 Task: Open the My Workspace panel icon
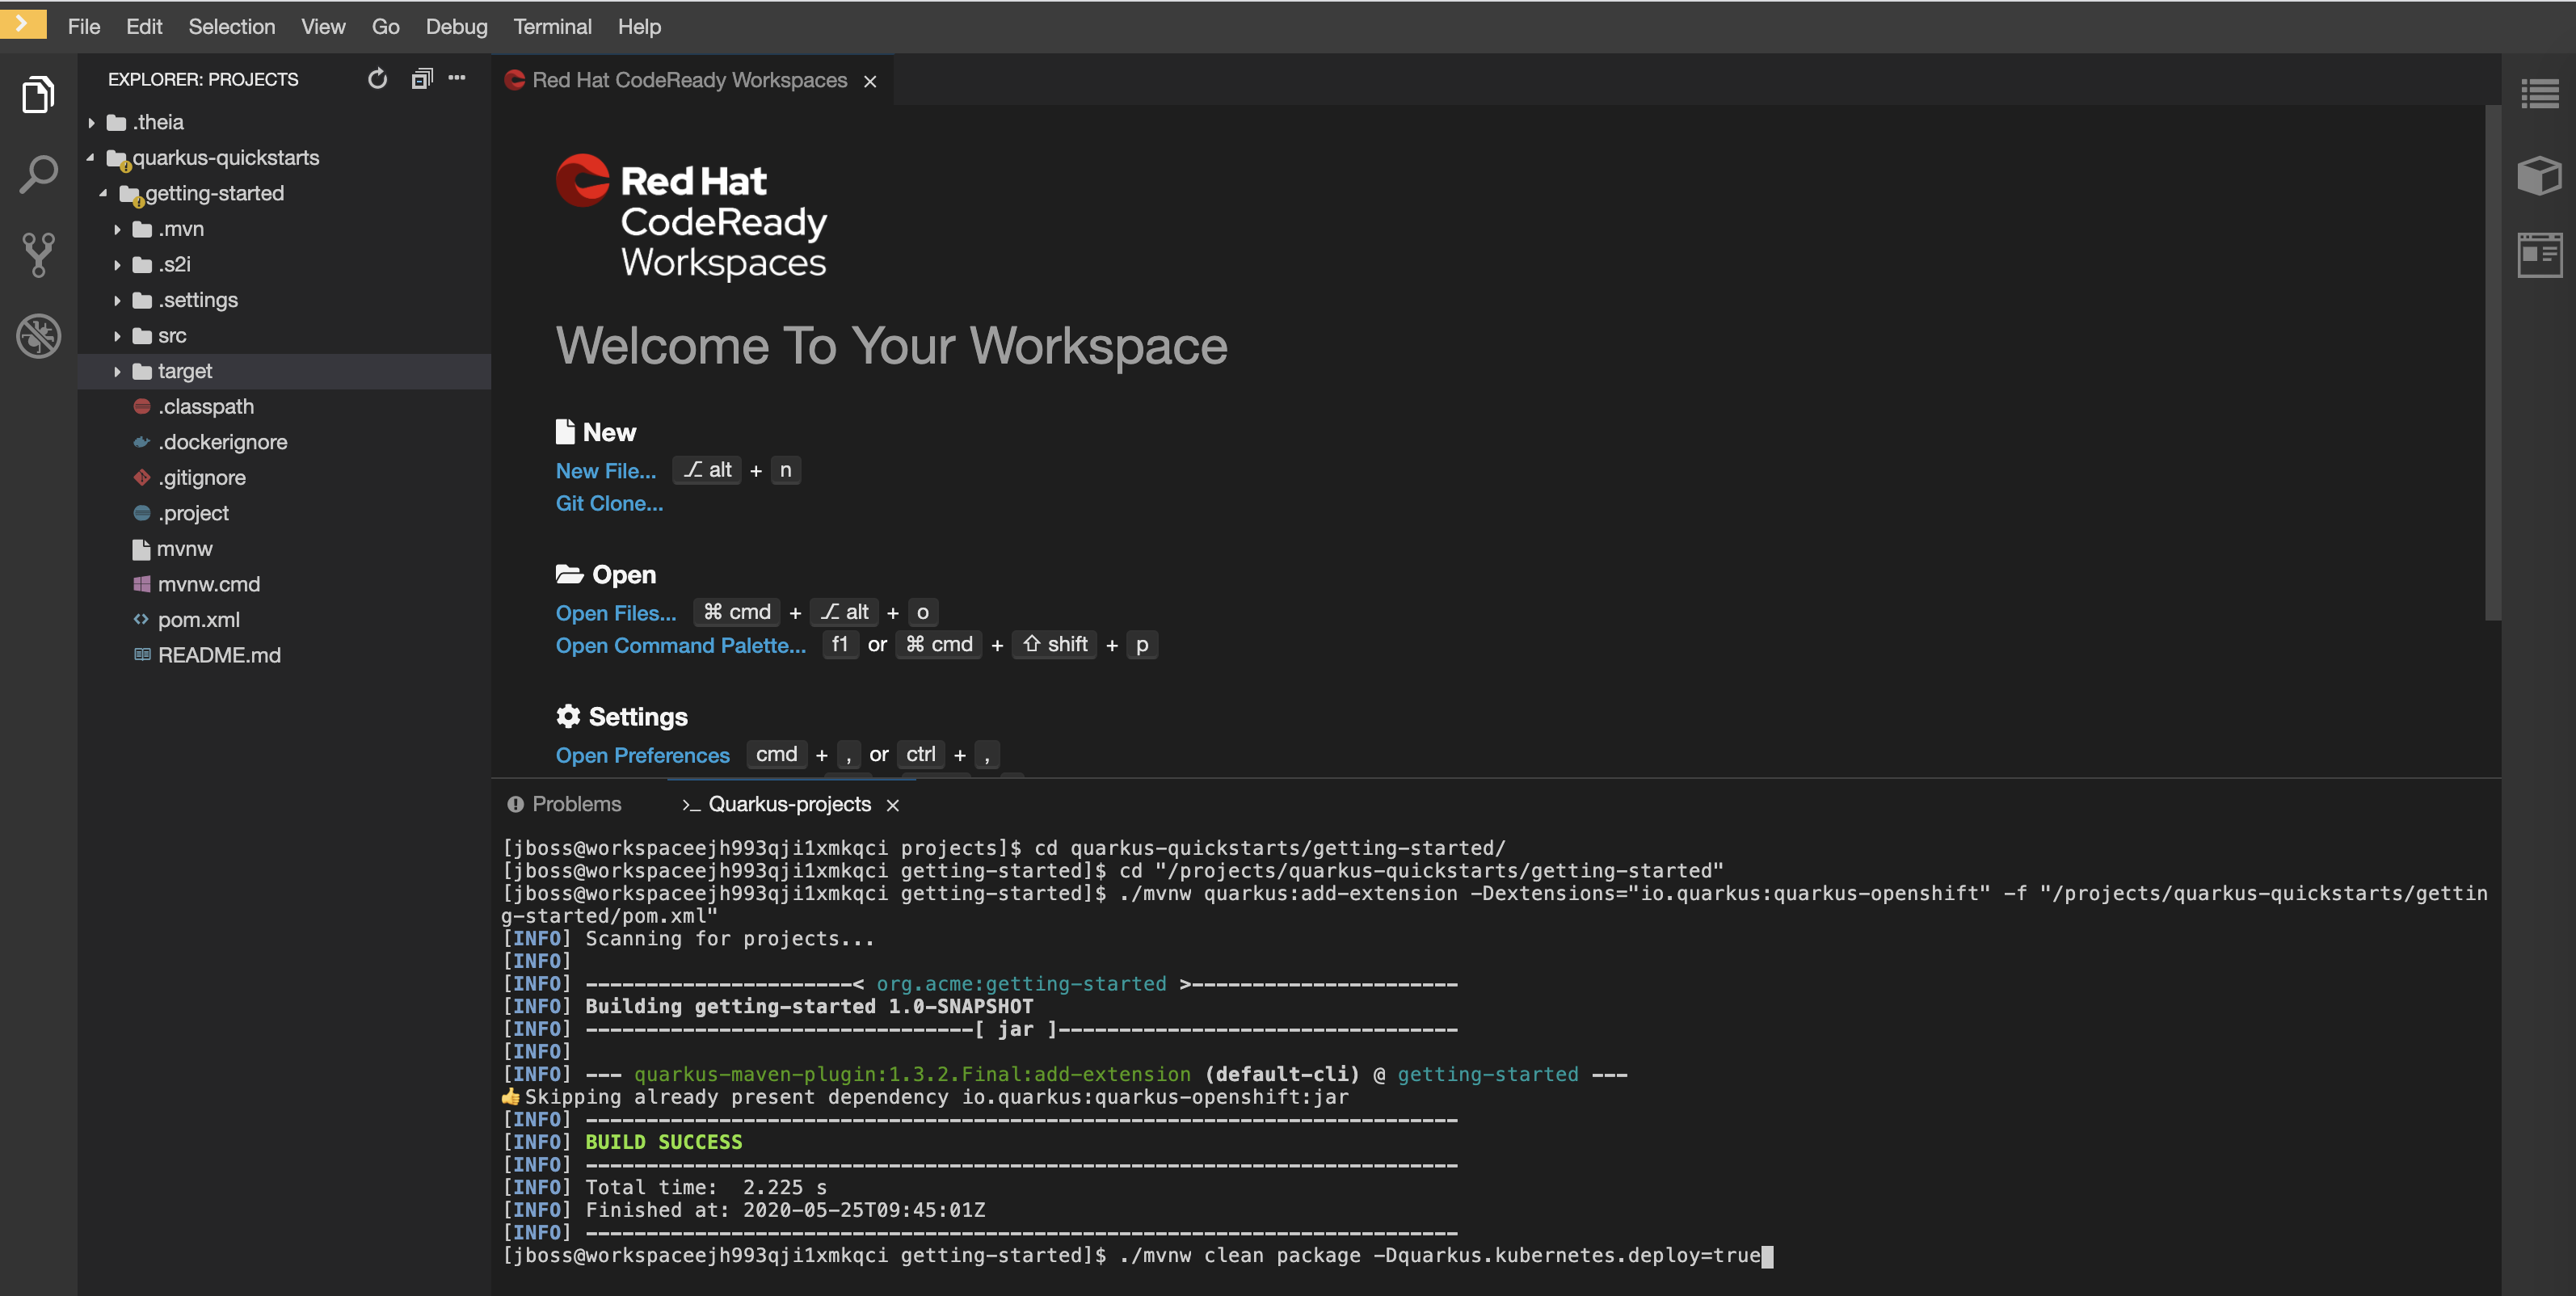pyautogui.click(x=2539, y=255)
